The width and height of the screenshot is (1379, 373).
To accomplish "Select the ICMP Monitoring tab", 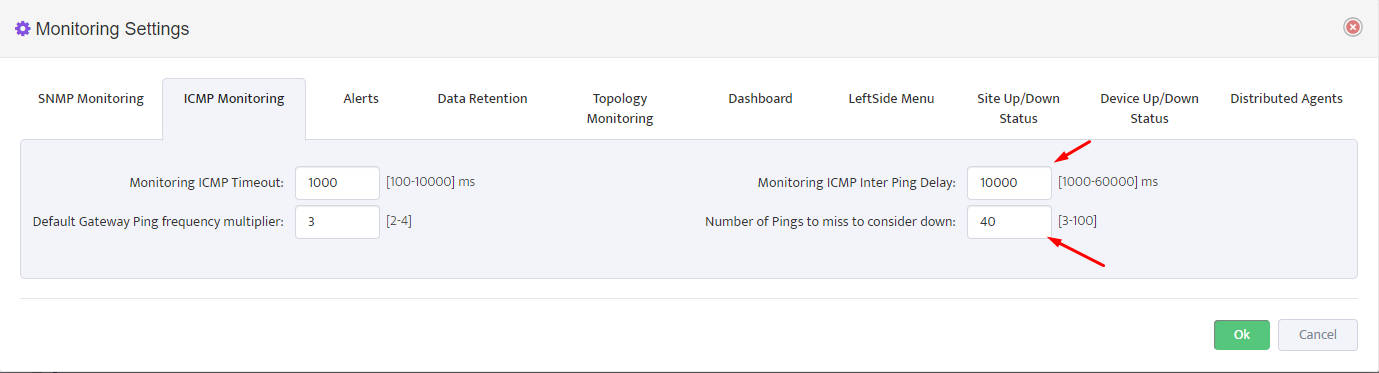I will pyautogui.click(x=234, y=99).
